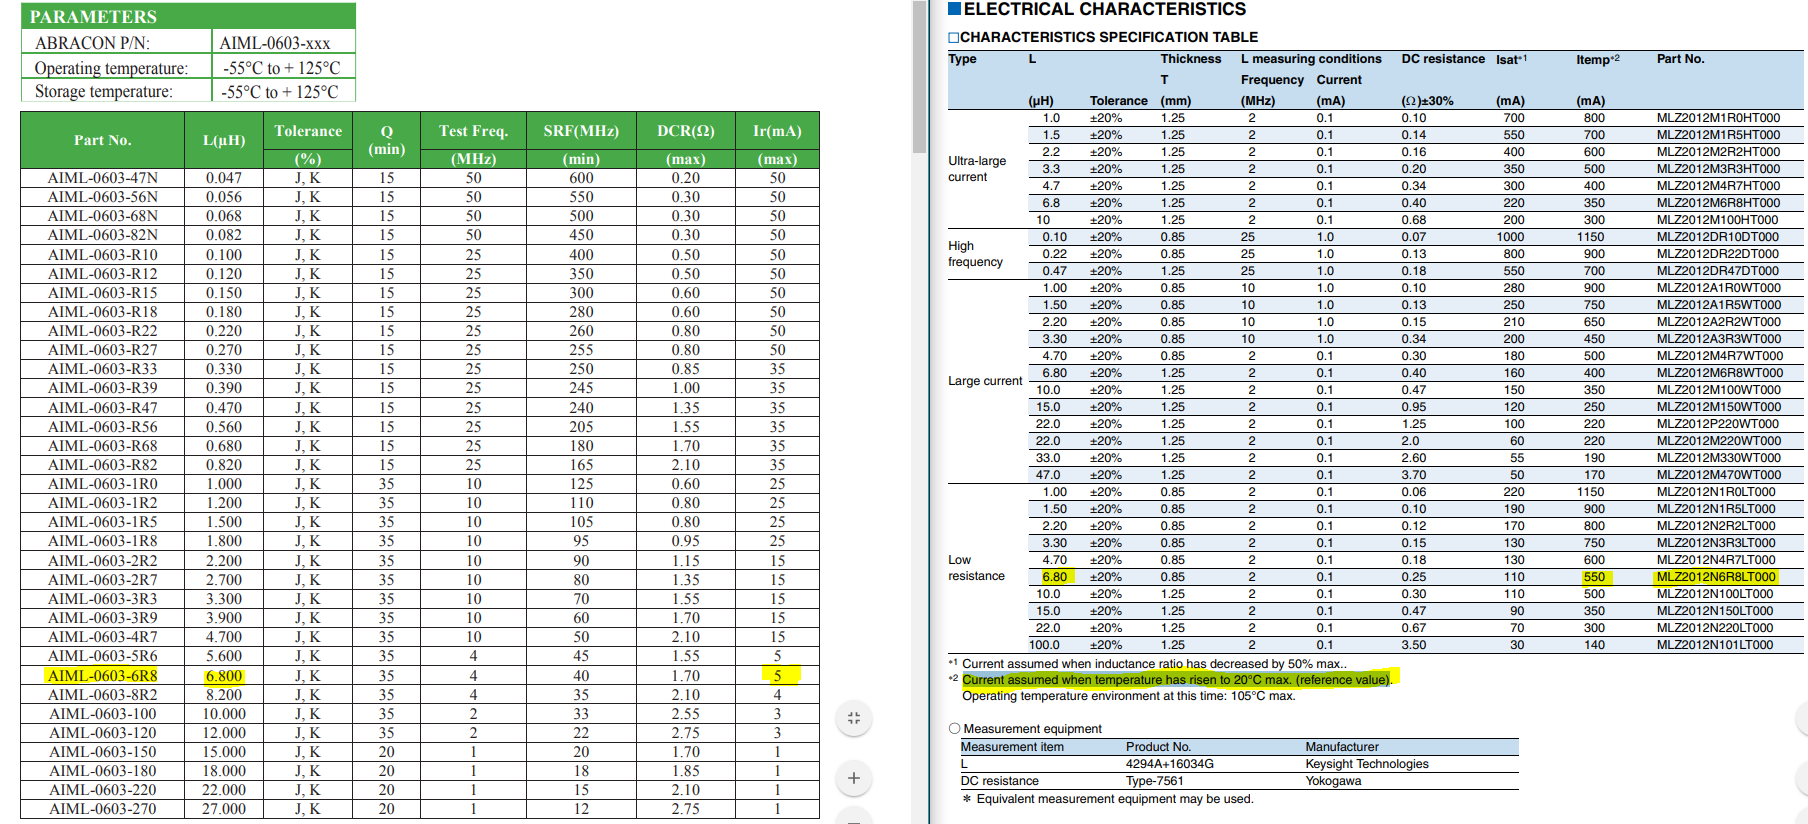Click the highlighted 6.800 inductance value
Viewport: 1808px width, 824px height.
(x=224, y=676)
